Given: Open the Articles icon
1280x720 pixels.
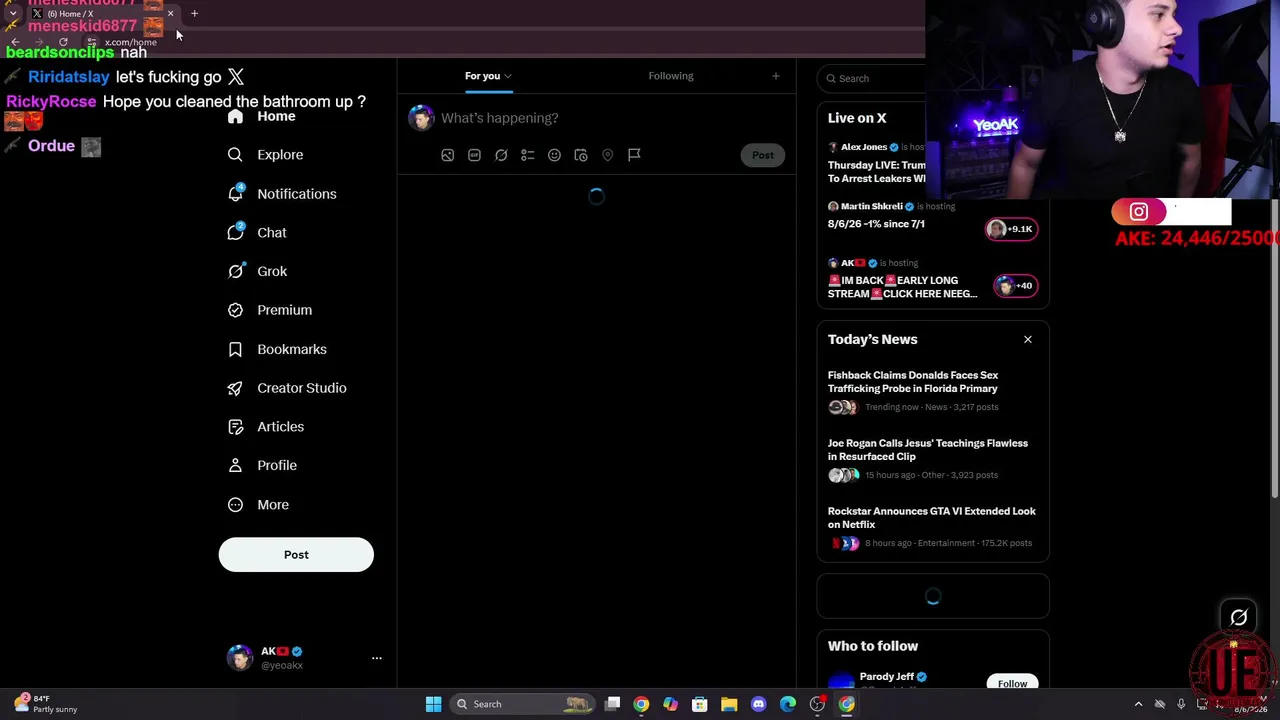Looking at the screenshot, I should click(235, 427).
